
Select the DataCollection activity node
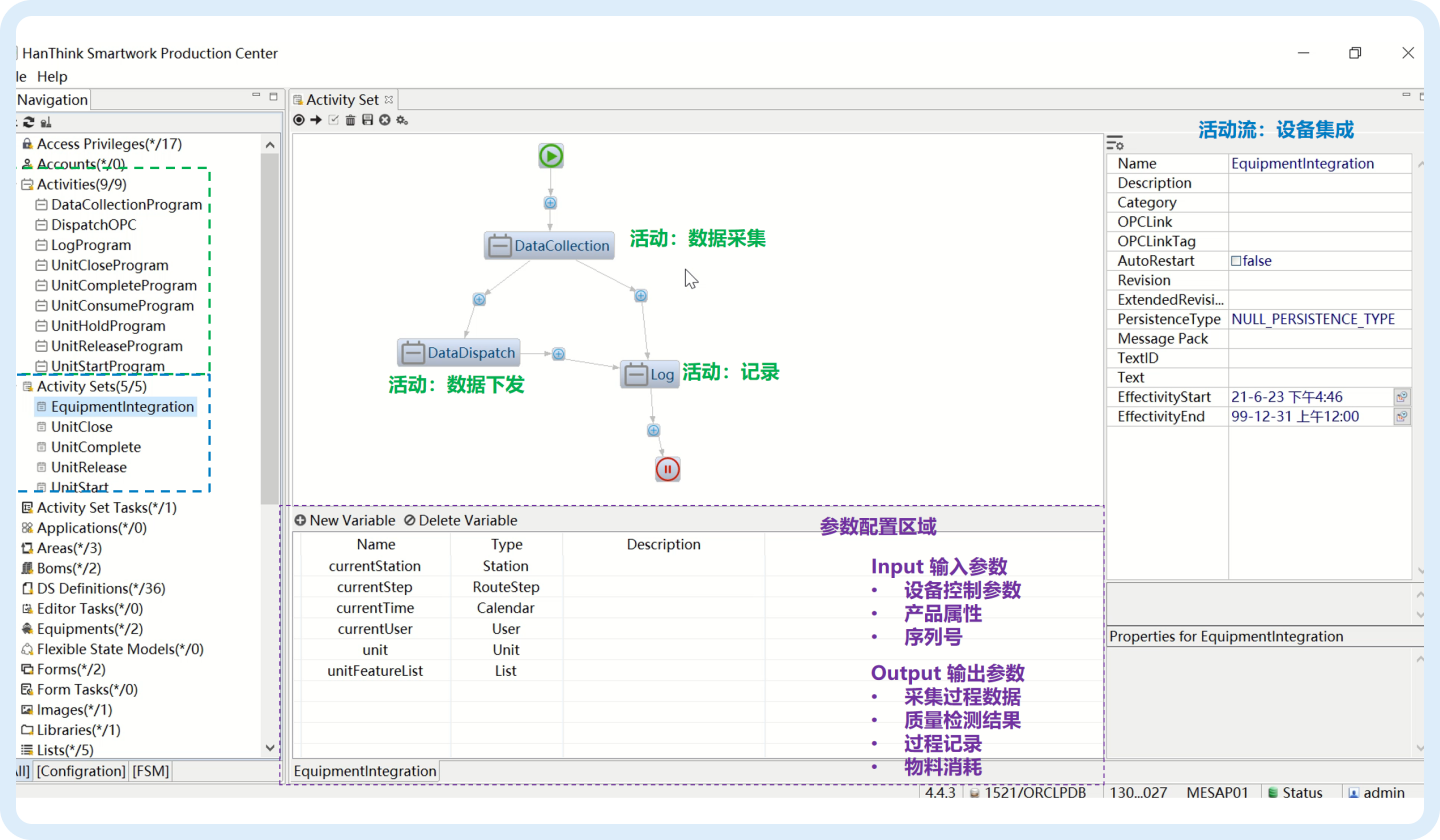coord(549,246)
